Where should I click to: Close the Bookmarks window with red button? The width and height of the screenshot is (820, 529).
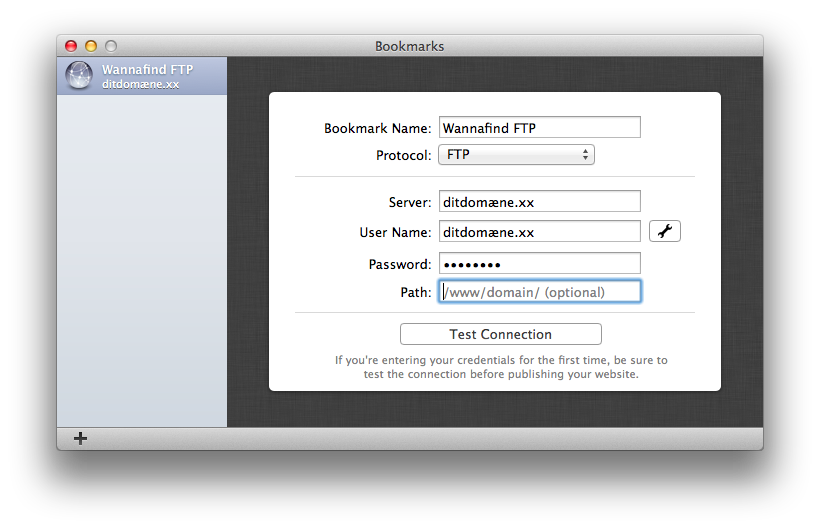tap(71, 46)
